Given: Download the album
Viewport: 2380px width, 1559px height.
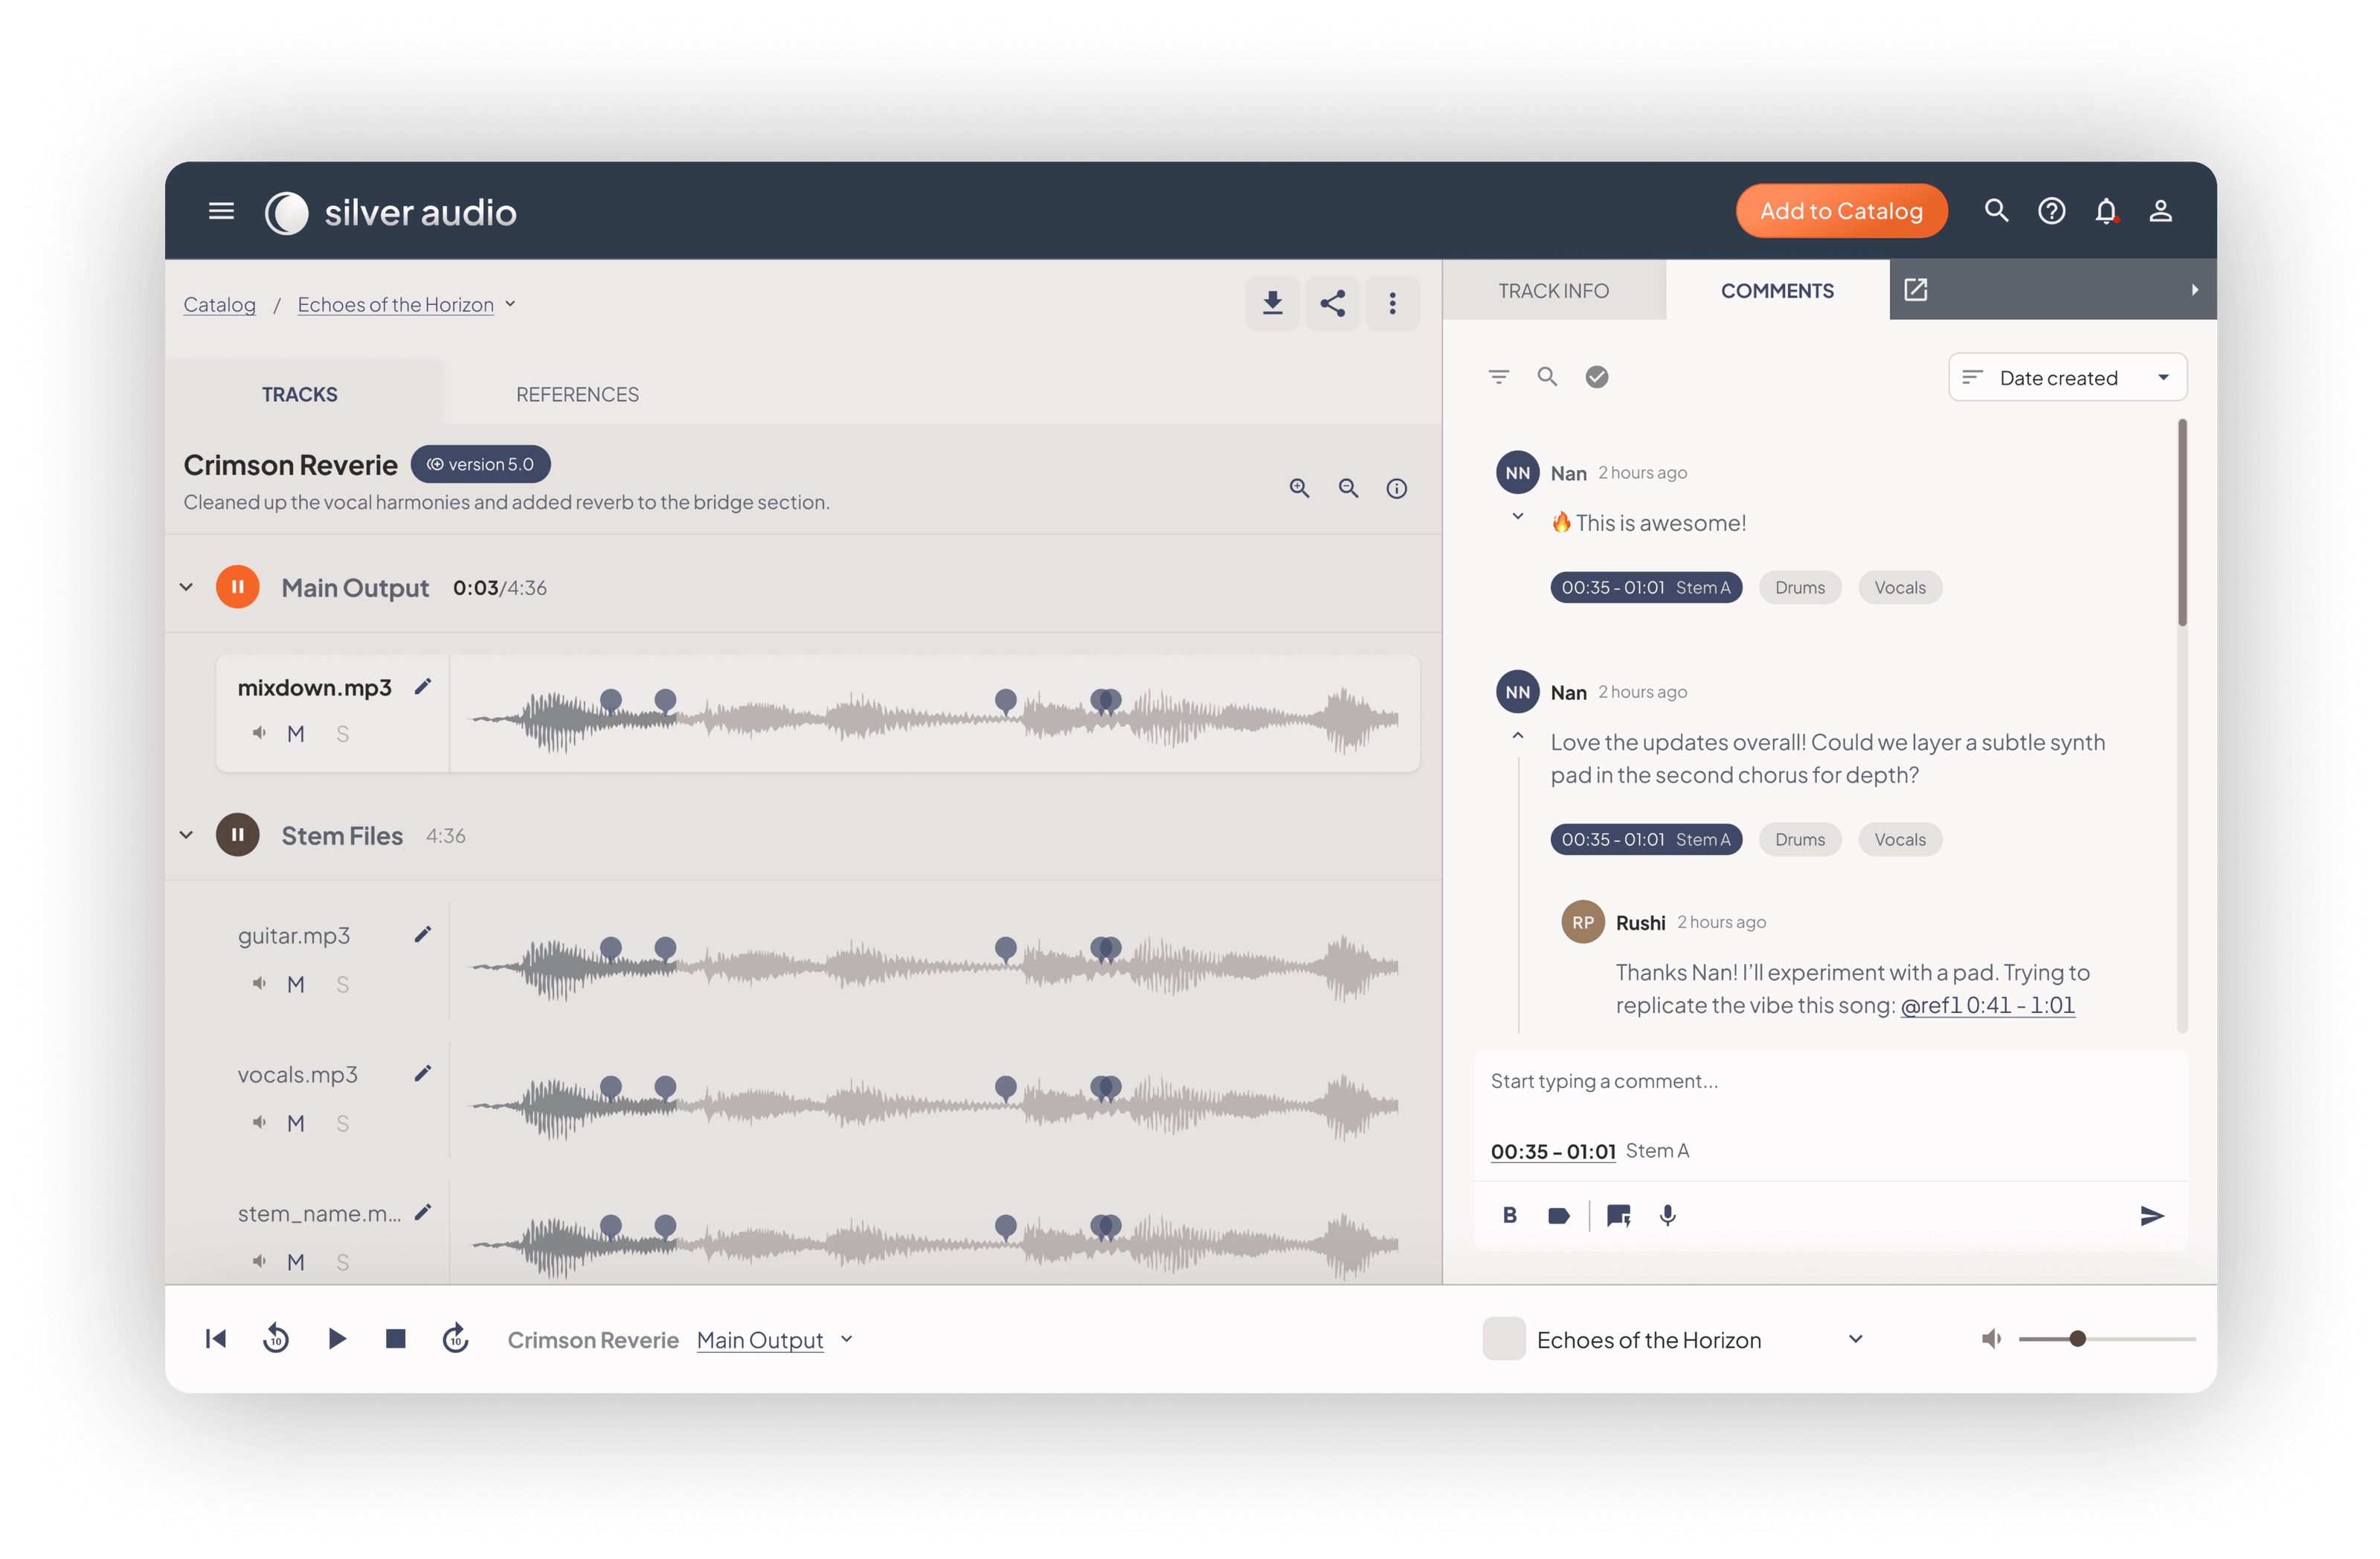Looking at the screenshot, I should tap(1272, 303).
